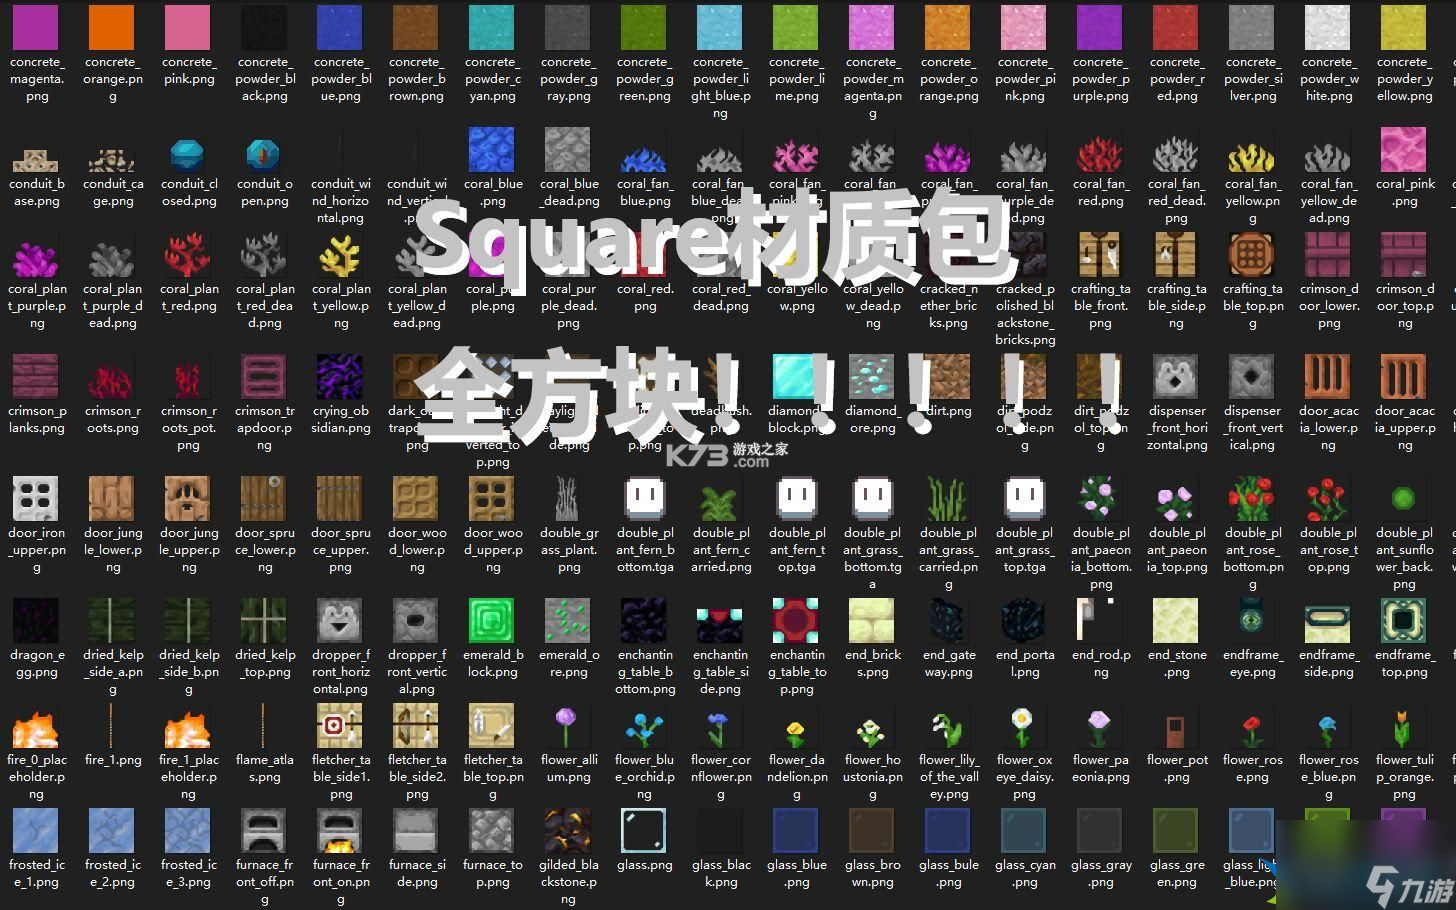1456x910 pixels.
Task: Click the 'flower_dandelion.png' filename label
Action: tap(797, 777)
